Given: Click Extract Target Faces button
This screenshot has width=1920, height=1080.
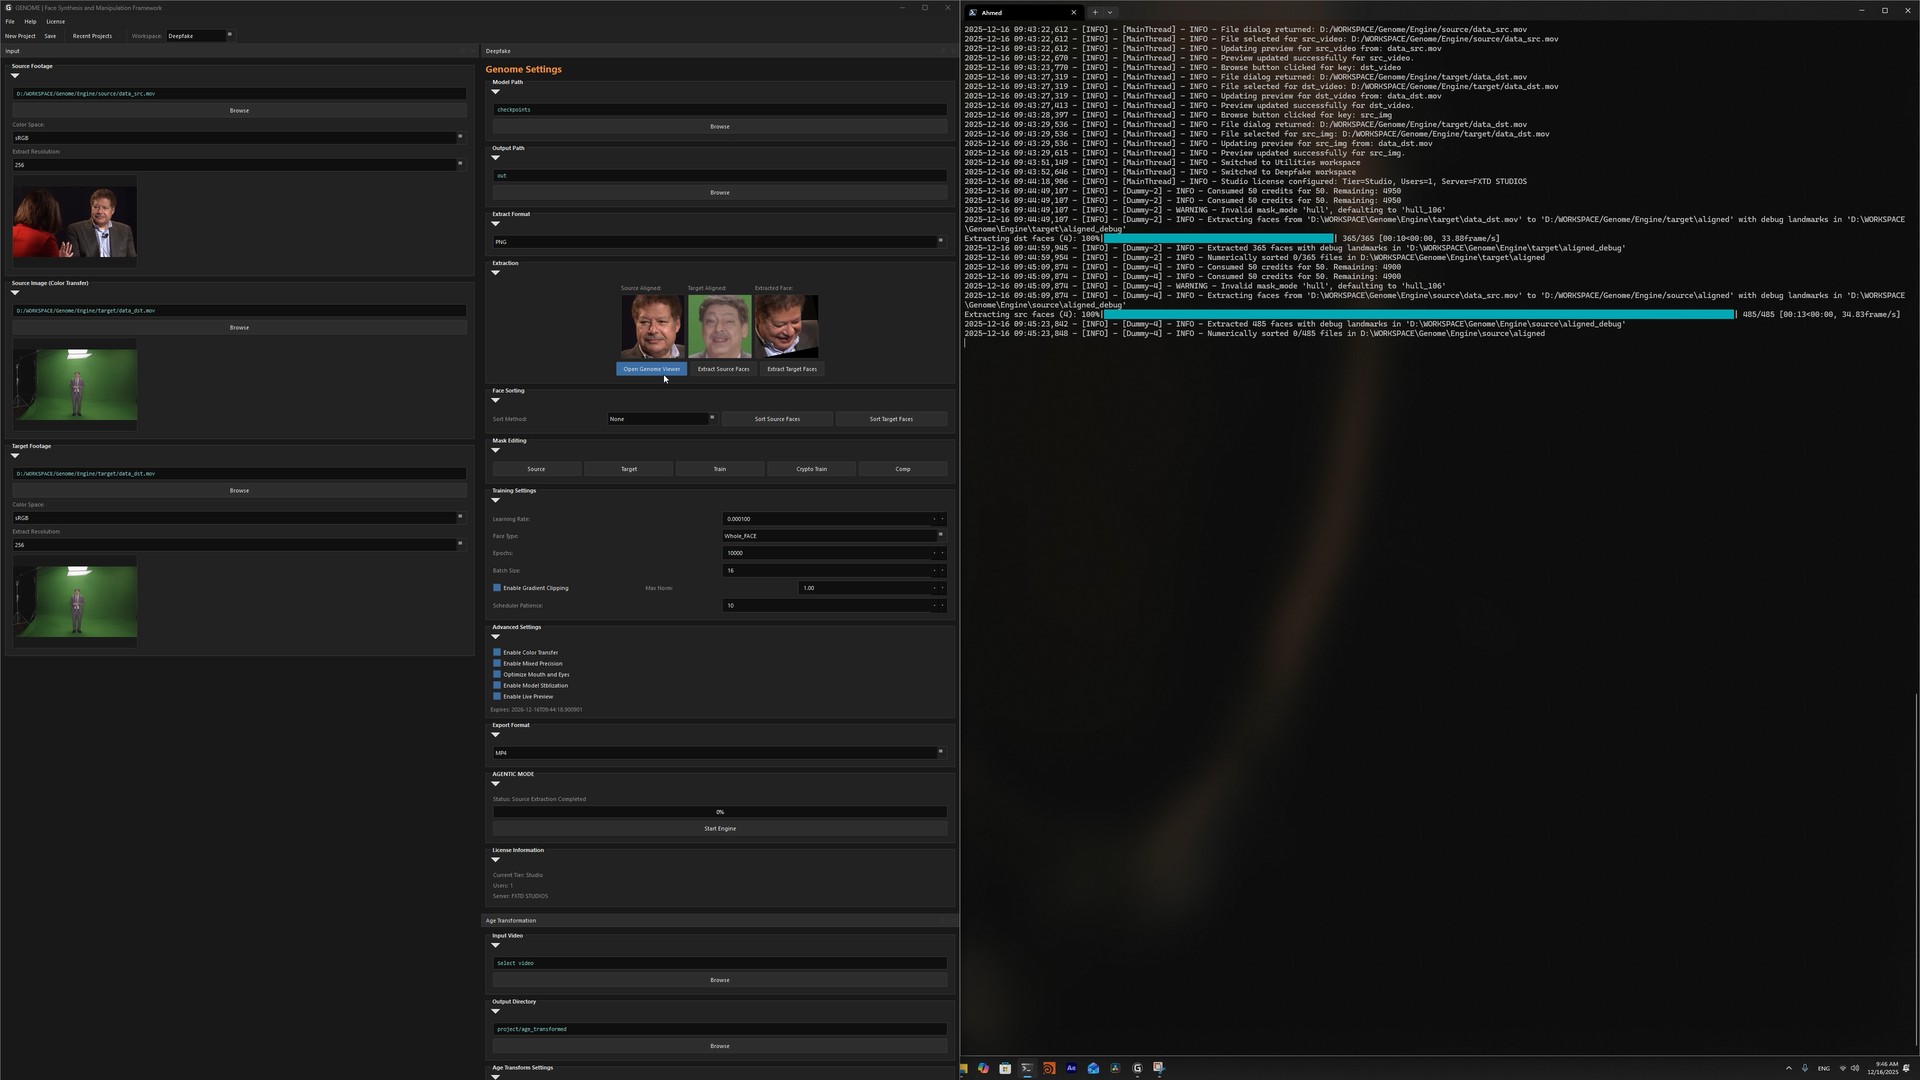Looking at the screenshot, I should (x=791, y=369).
